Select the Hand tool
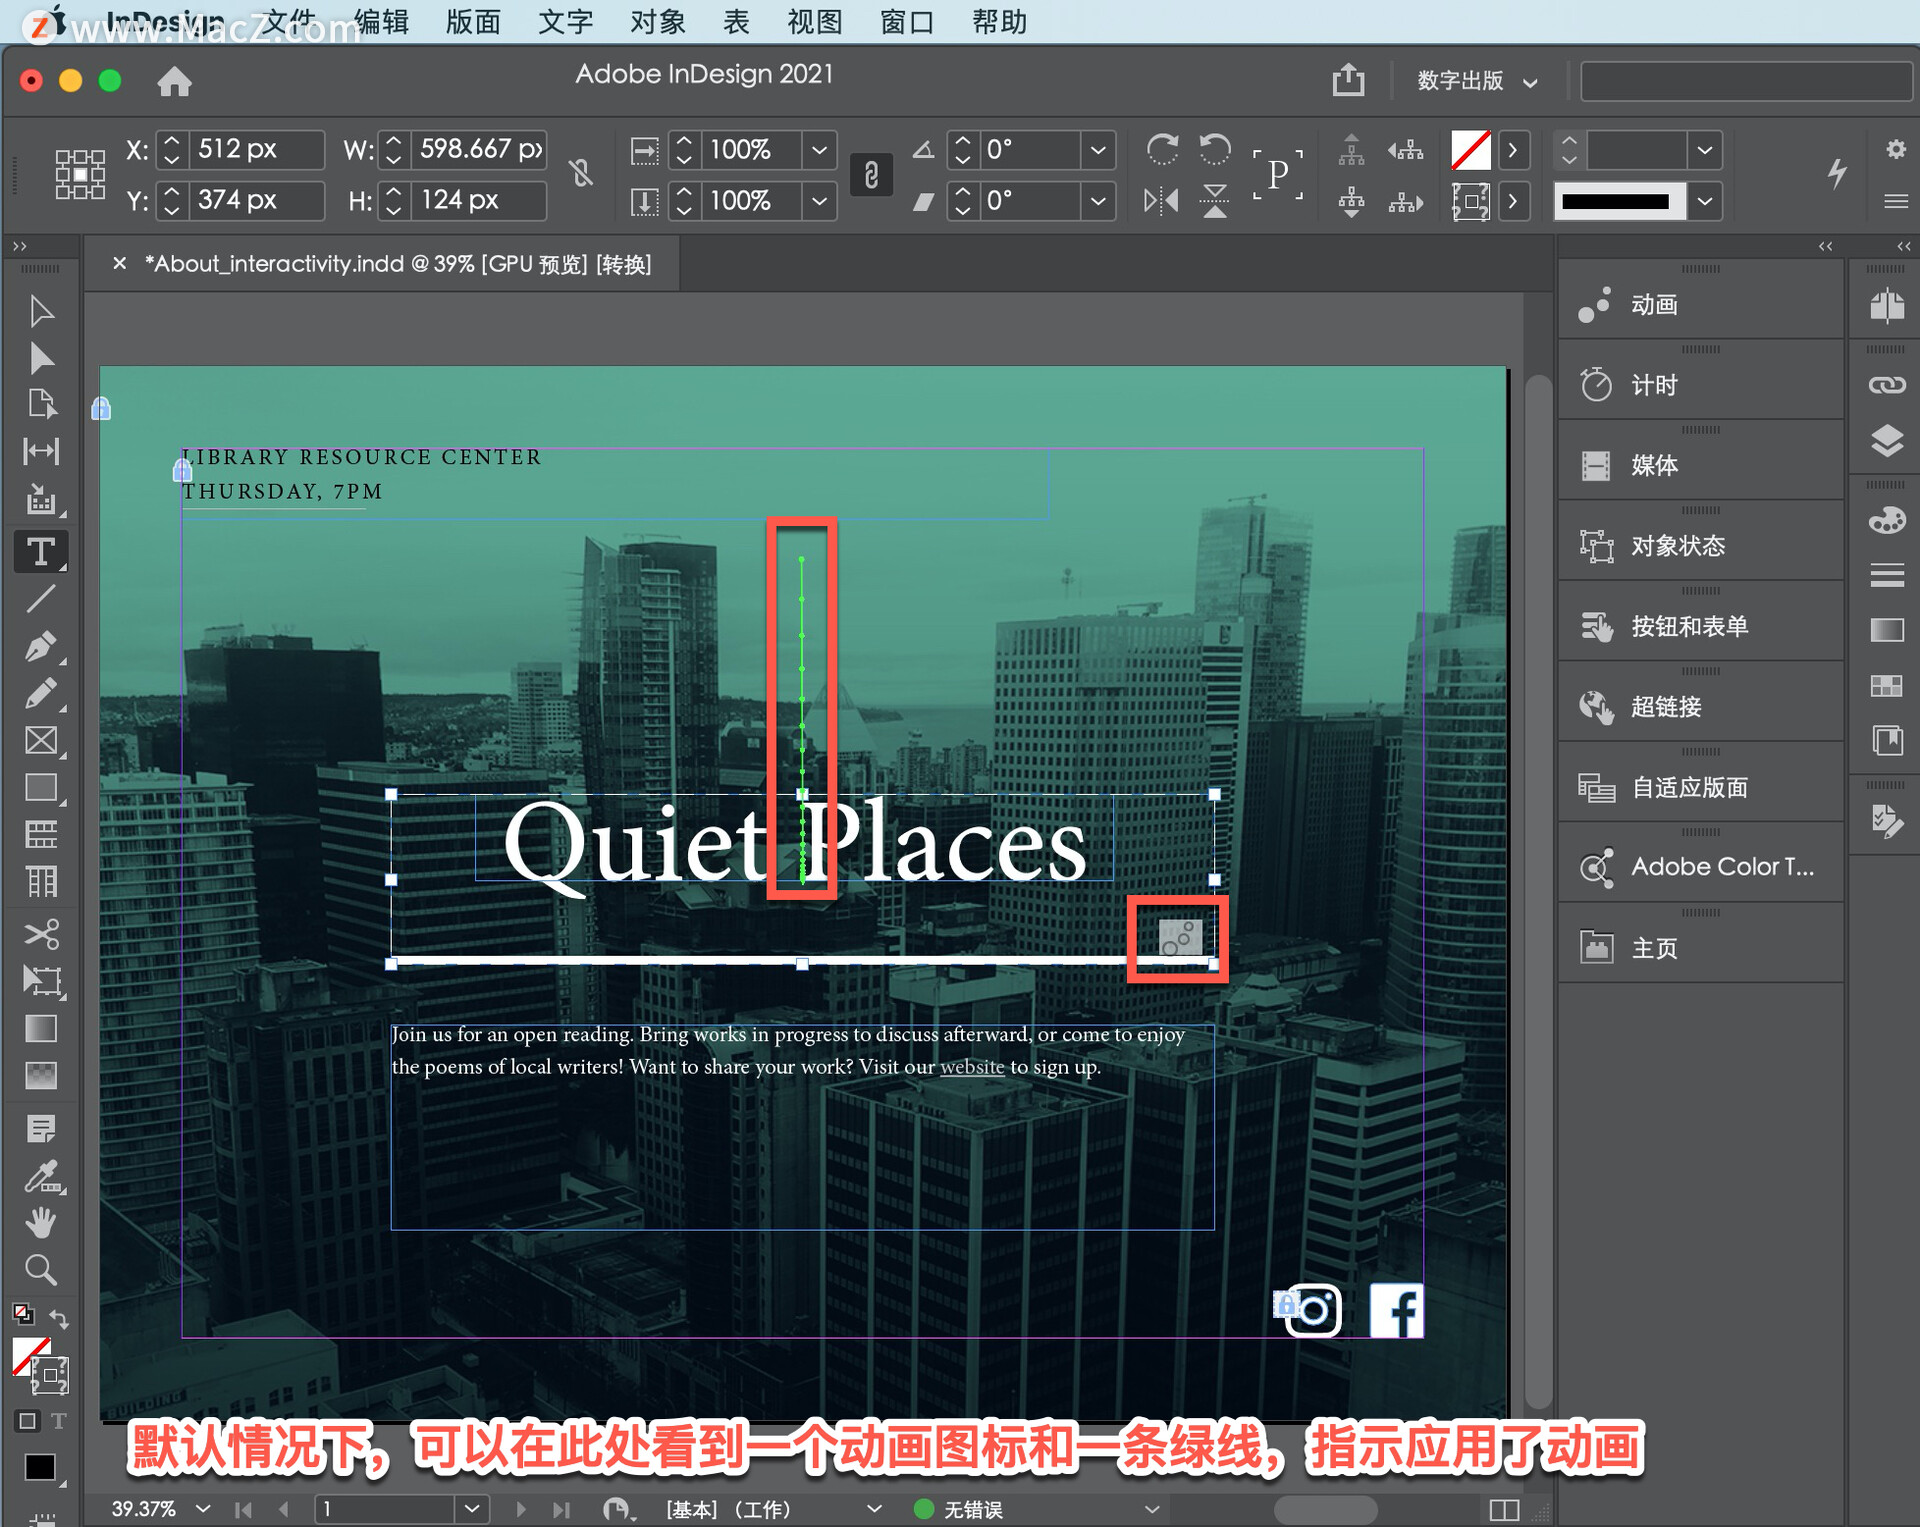Image resolution: width=1920 pixels, height=1527 pixels. click(41, 1222)
